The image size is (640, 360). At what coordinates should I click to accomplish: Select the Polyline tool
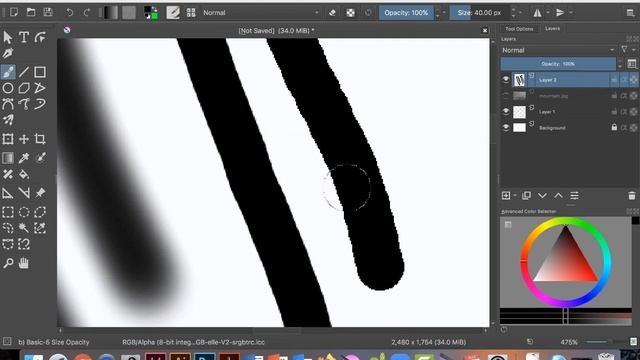coord(40,88)
